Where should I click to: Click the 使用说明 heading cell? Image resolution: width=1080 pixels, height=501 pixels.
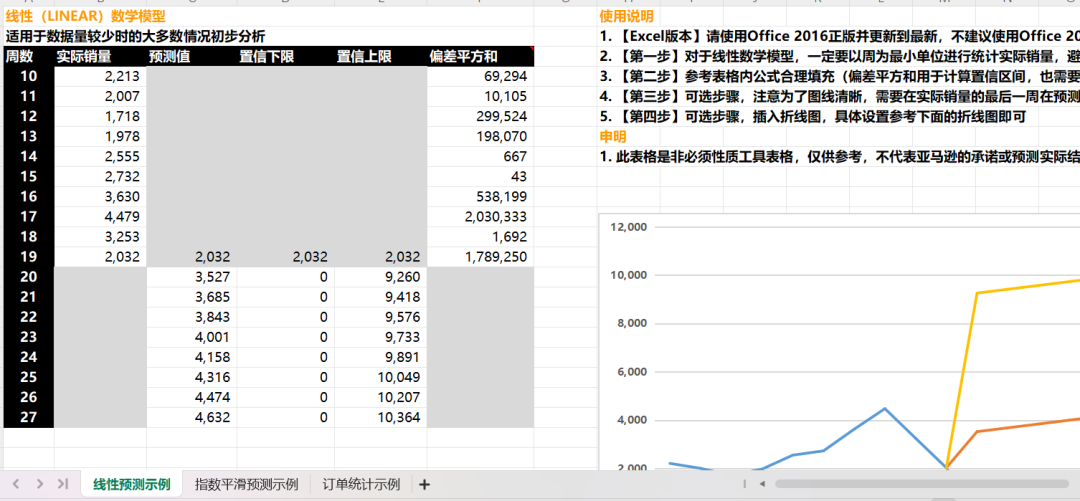coord(626,17)
